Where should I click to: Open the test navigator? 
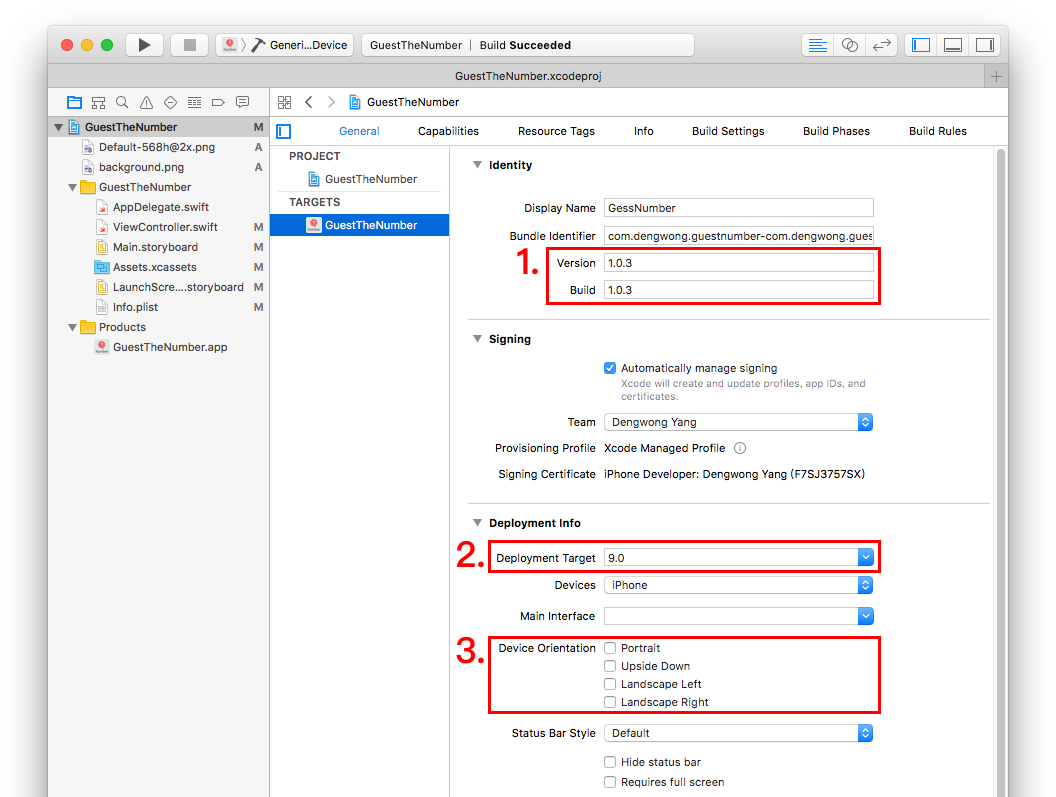[170, 102]
